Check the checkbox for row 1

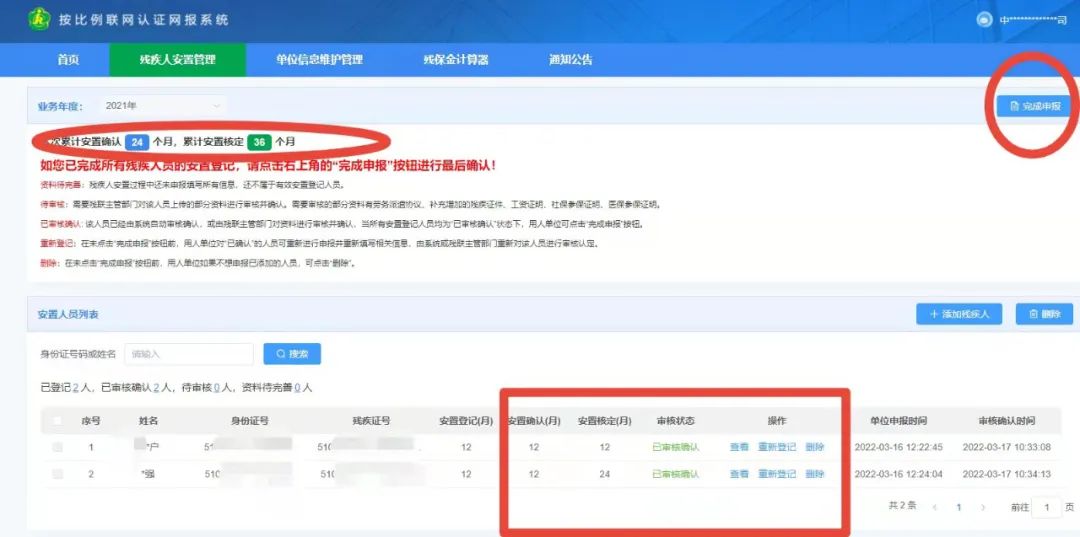tap(57, 447)
